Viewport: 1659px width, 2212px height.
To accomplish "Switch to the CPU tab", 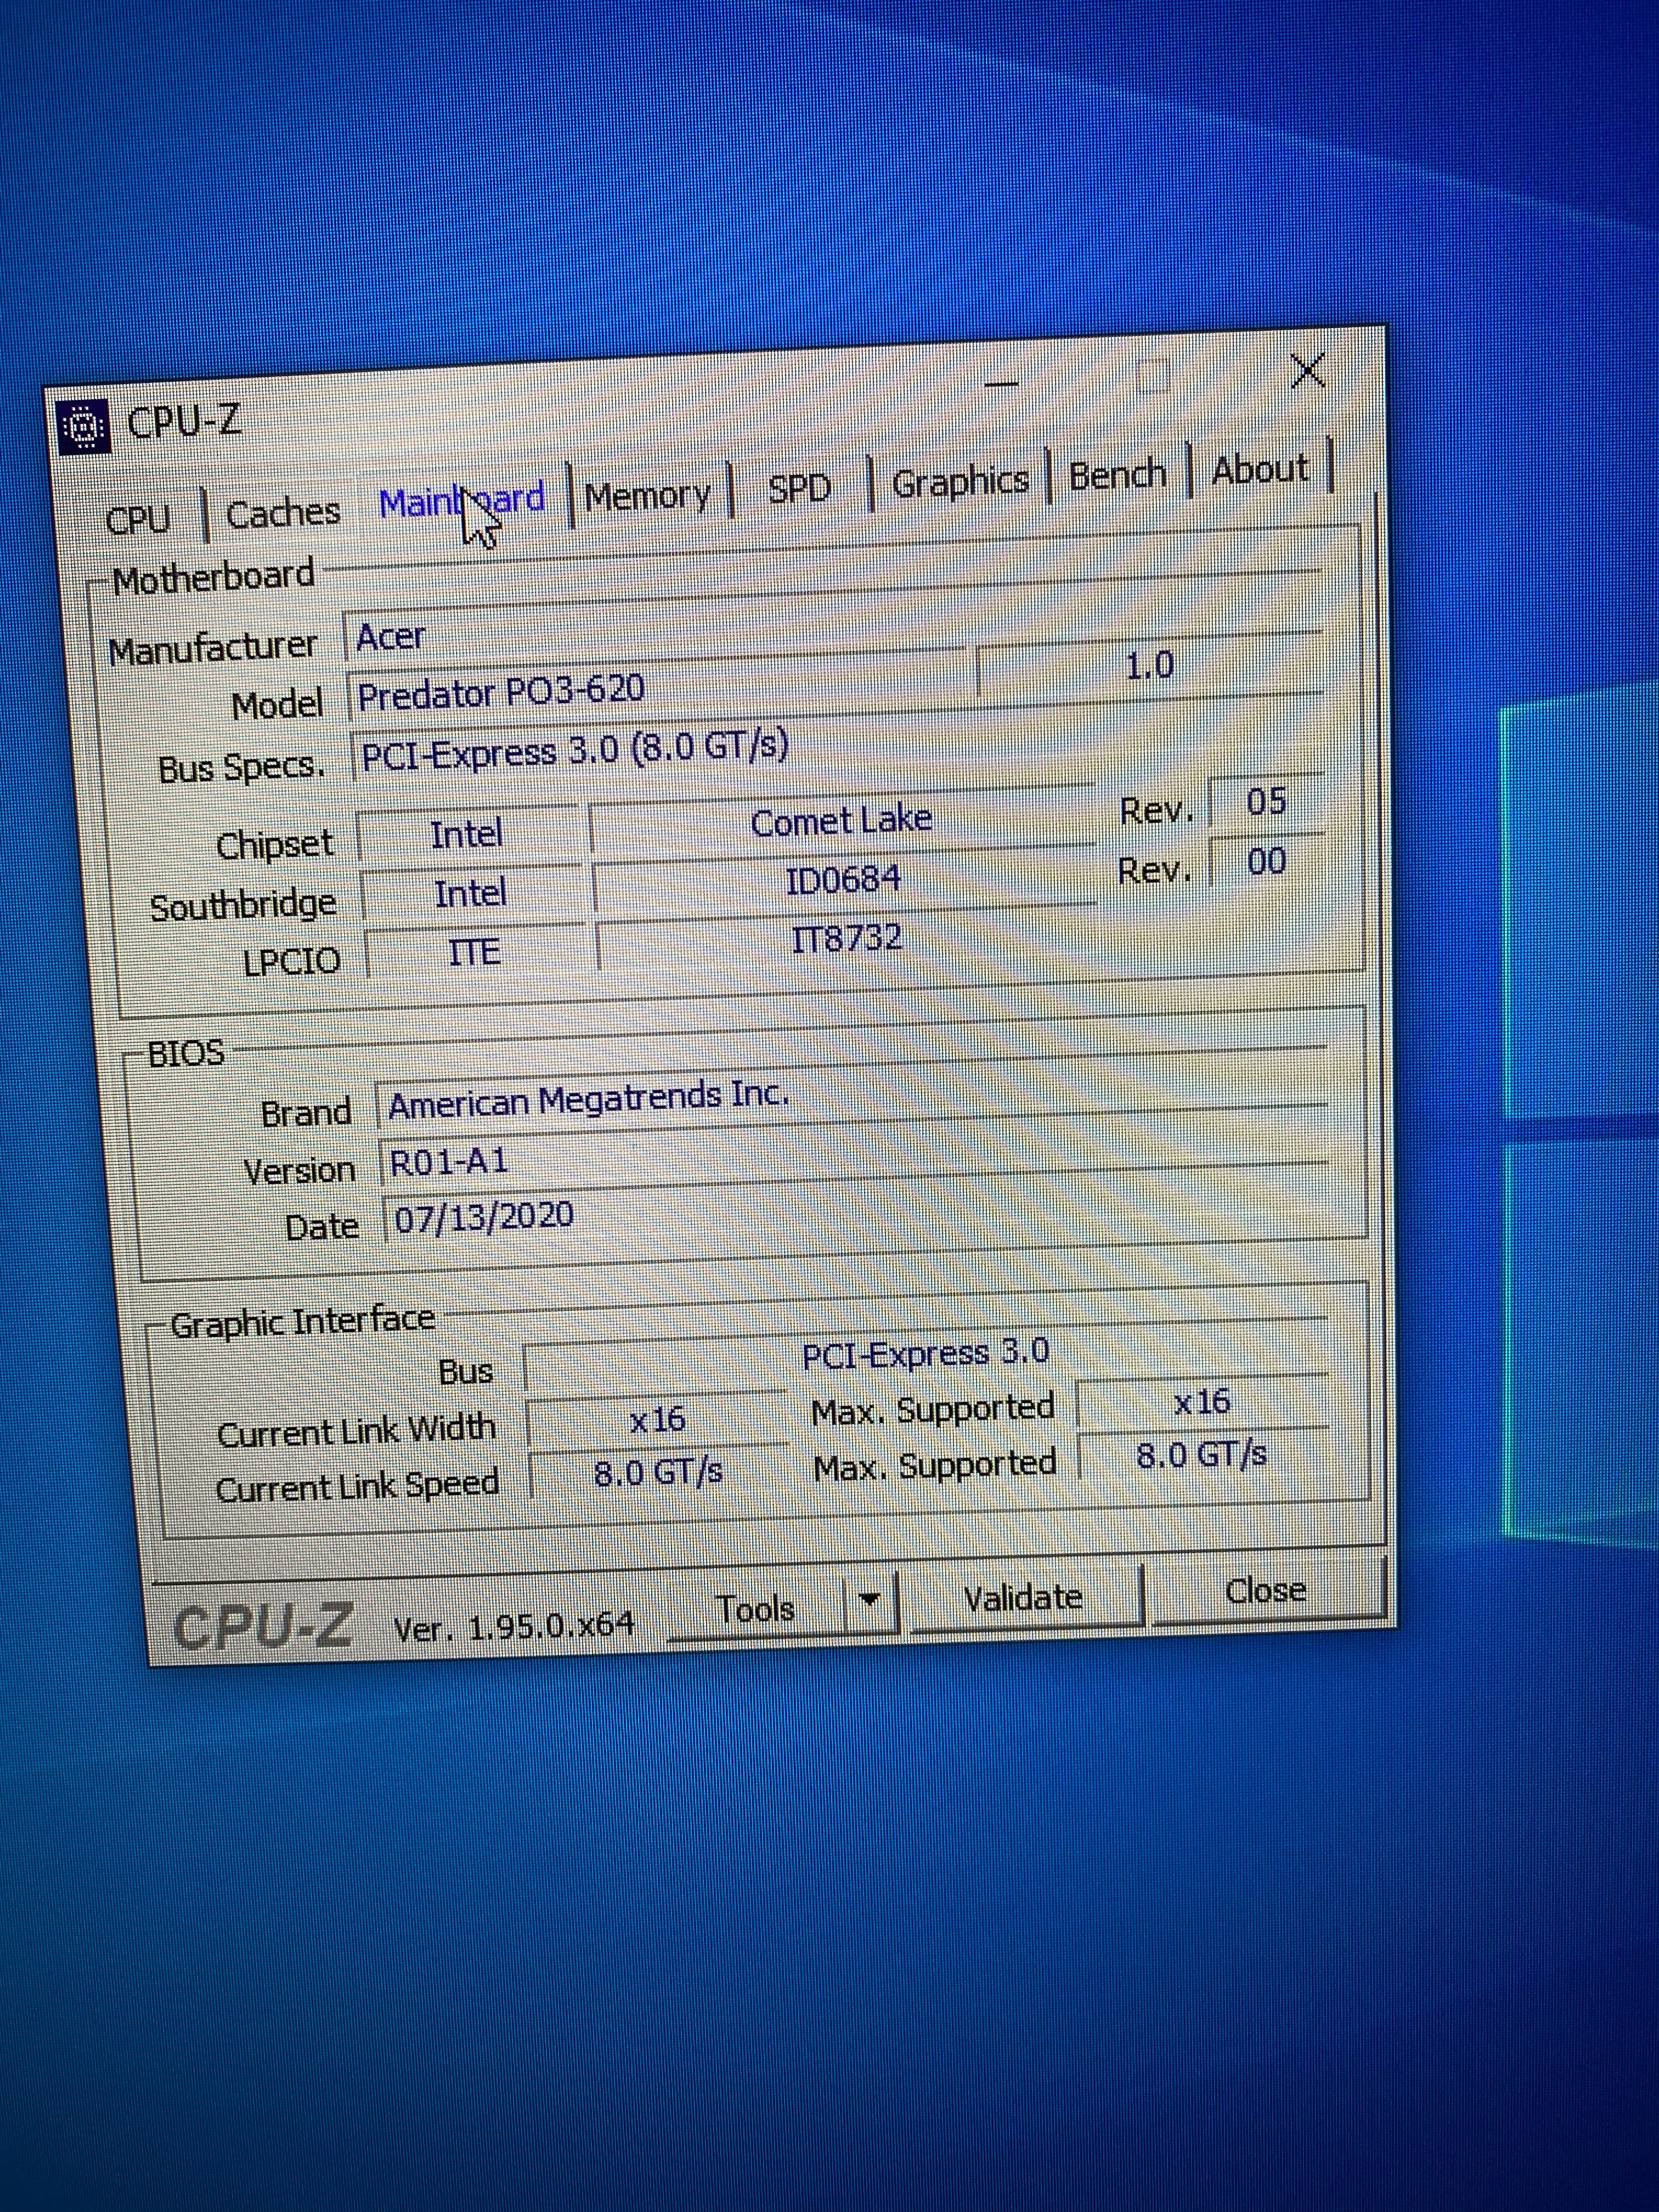I will point(138,520).
